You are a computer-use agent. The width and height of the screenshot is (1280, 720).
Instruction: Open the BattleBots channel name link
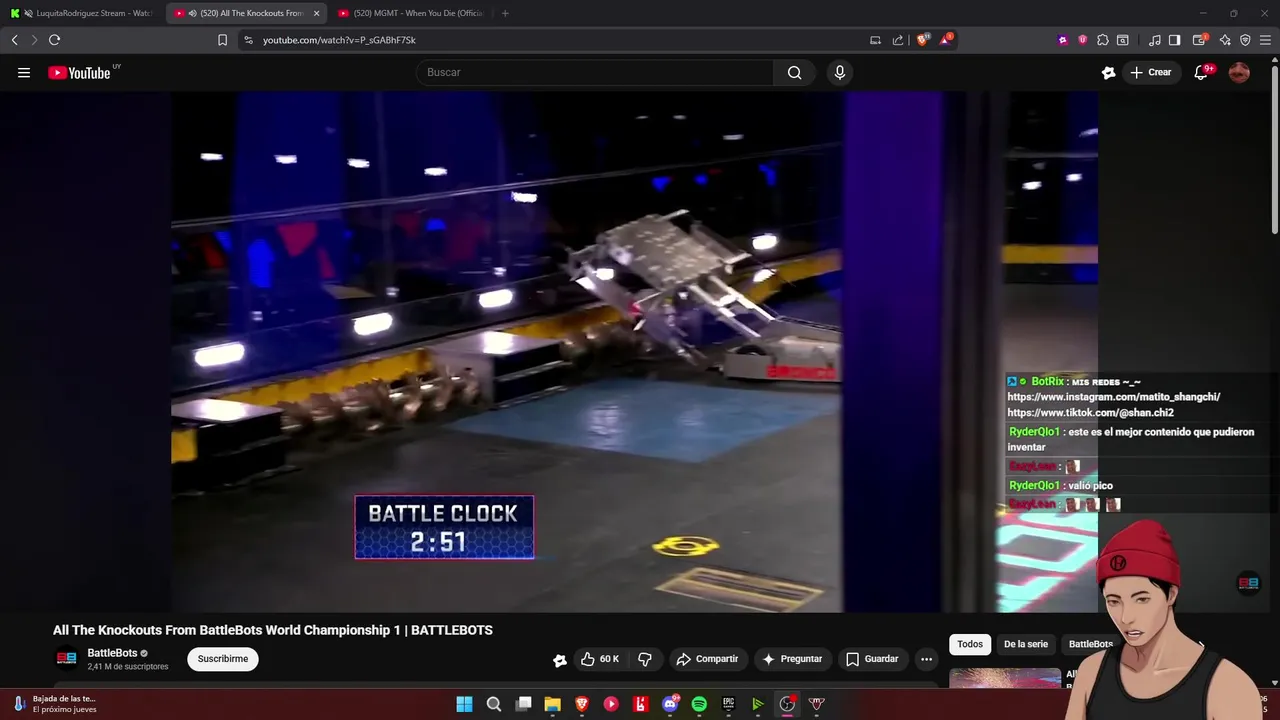coord(112,653)
